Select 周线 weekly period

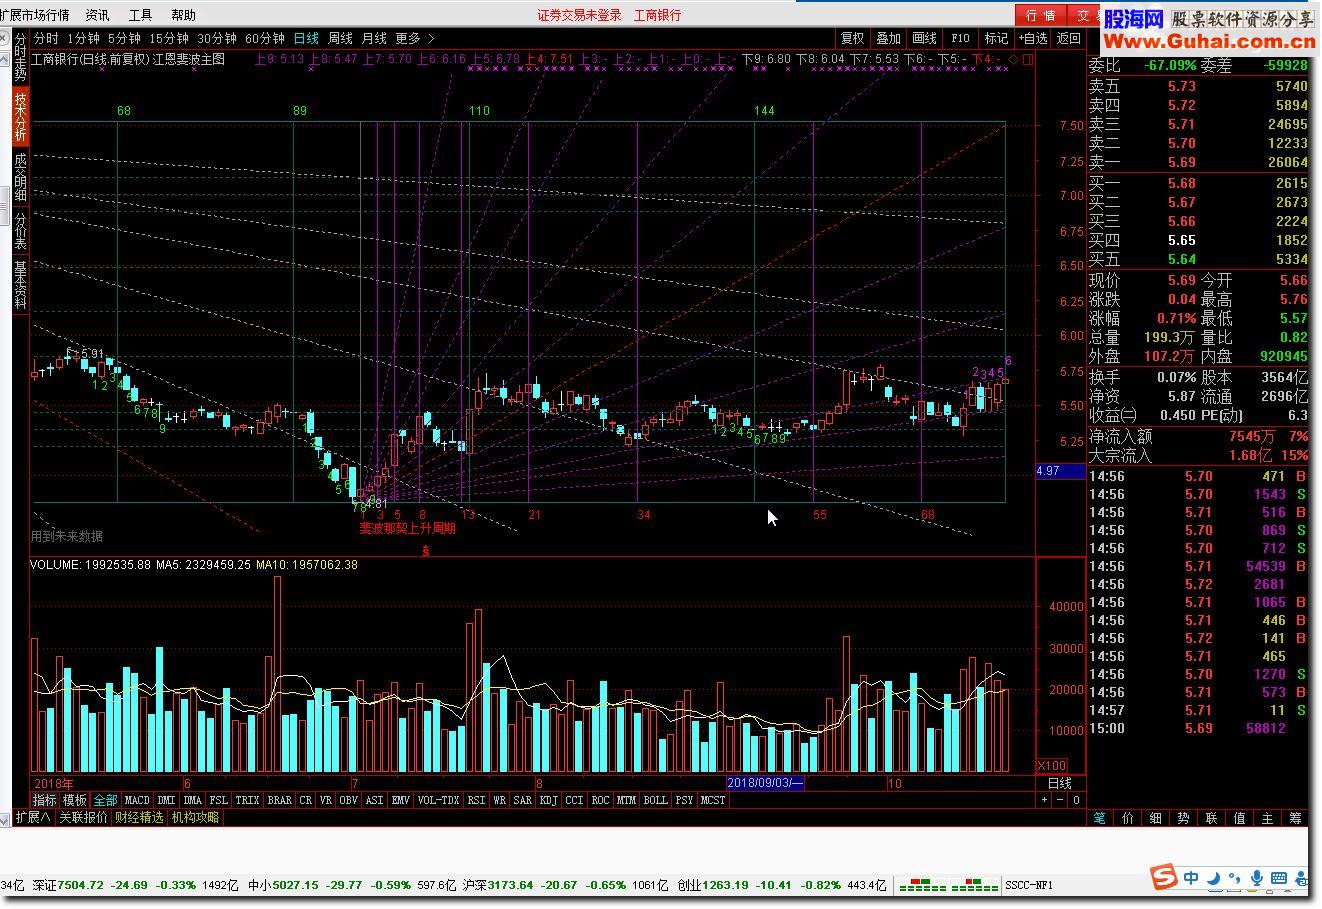click(340, 38)
